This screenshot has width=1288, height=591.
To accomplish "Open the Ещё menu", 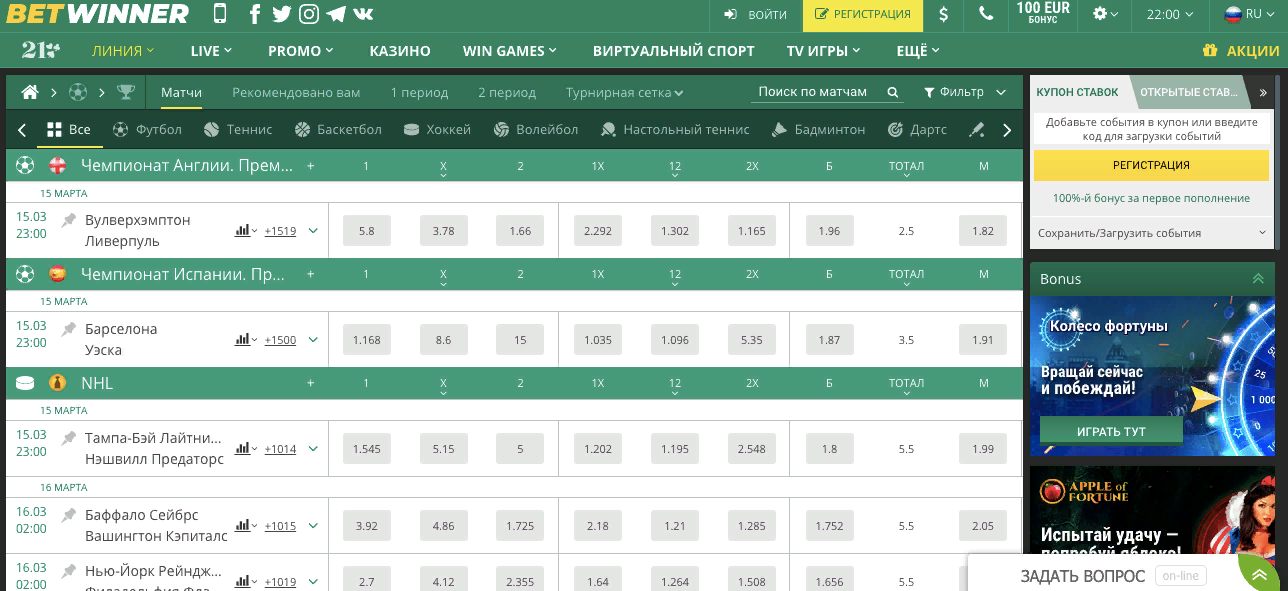I will pos(918,51).
